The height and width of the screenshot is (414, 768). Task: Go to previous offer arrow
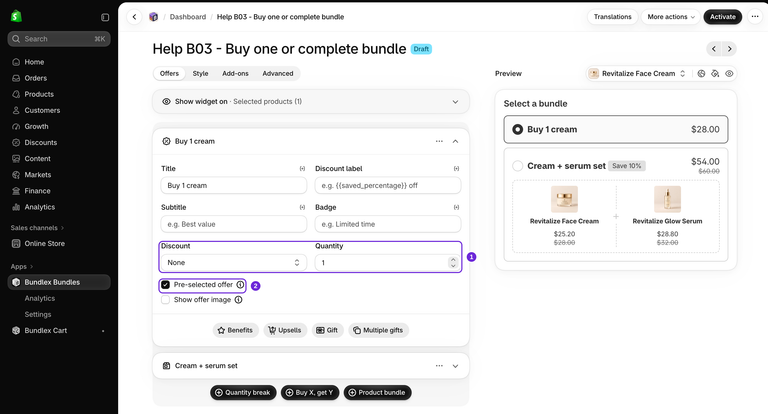tap(714, 49)
